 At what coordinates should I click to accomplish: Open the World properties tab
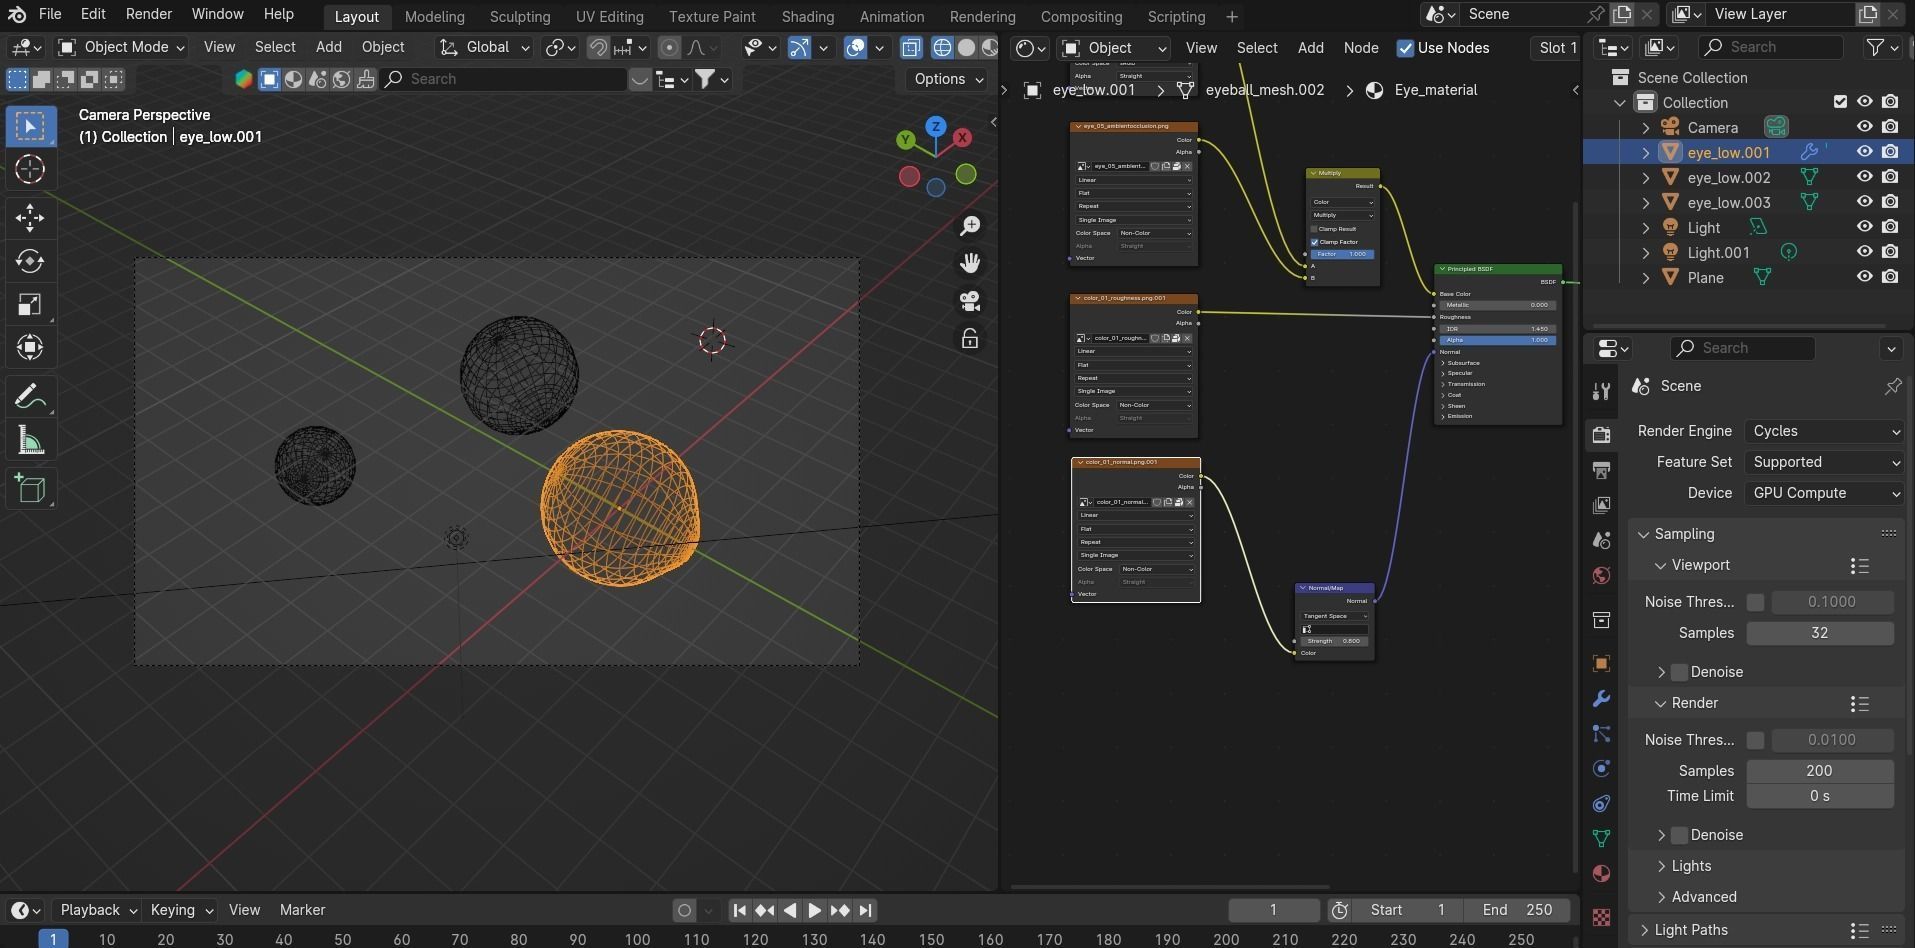pos(1601,575)
